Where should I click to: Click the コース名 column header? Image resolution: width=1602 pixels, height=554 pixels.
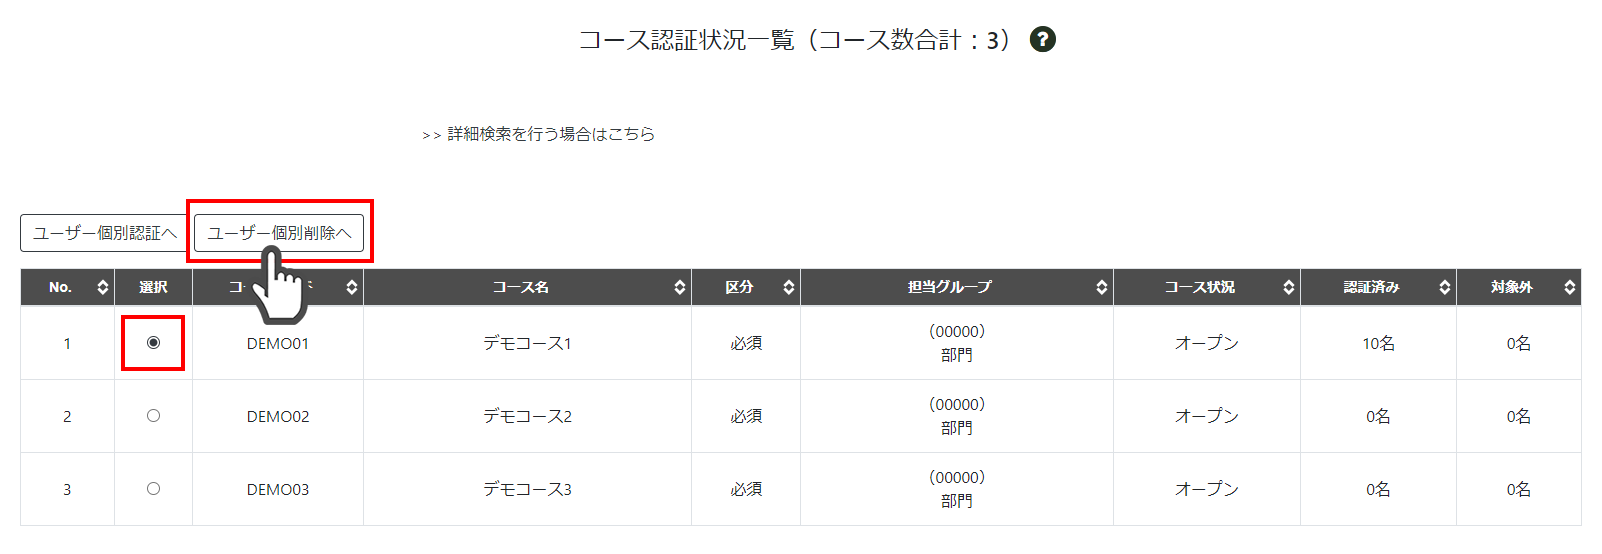pos(527,287)
